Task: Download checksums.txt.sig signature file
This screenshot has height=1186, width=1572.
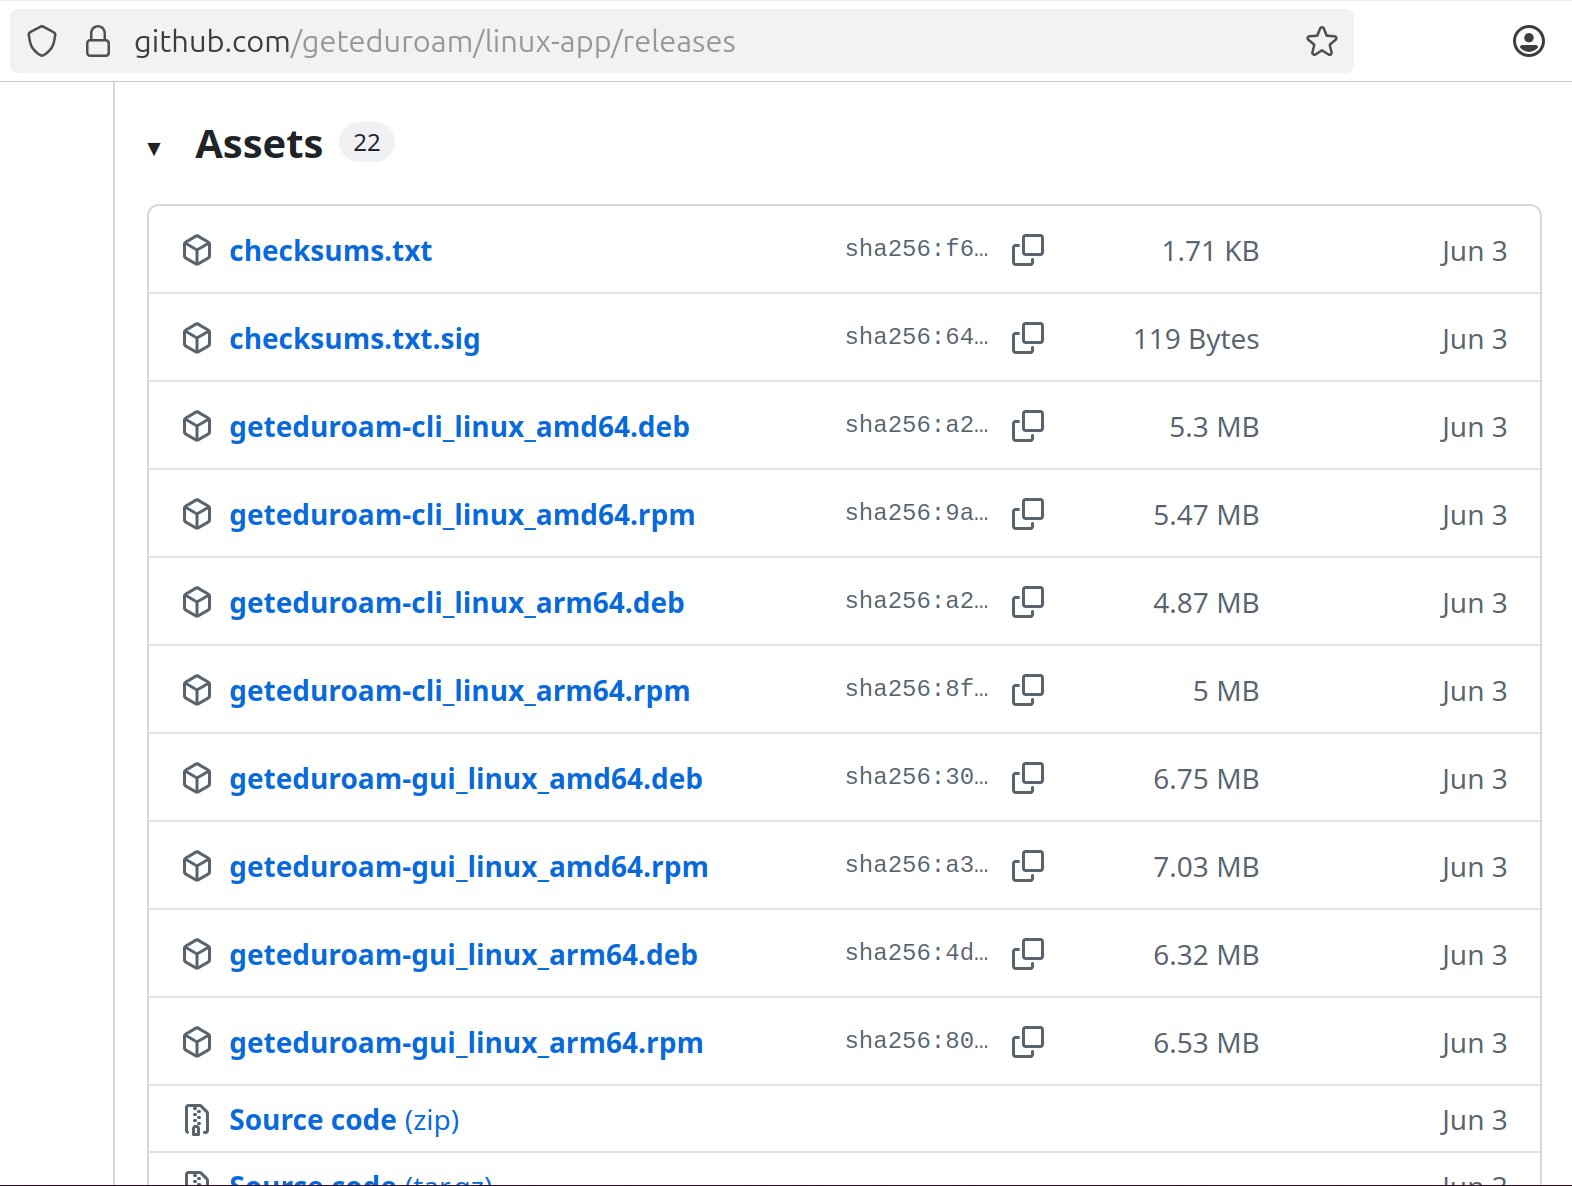Action: [354, 339]
